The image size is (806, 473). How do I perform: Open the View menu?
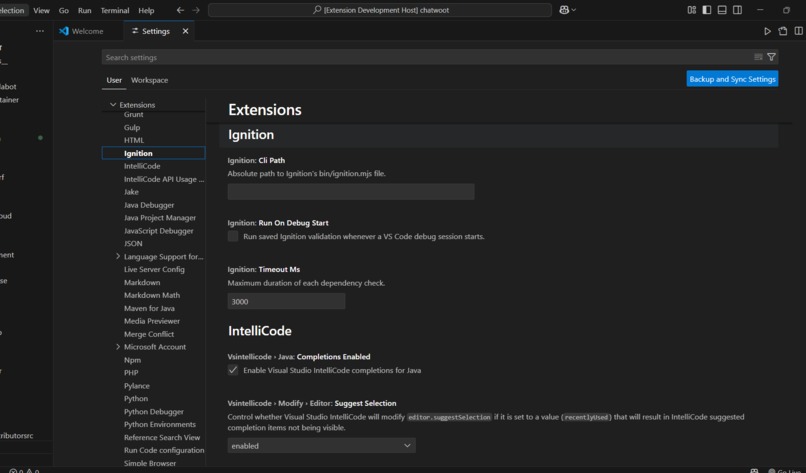[x=42, y=10]
